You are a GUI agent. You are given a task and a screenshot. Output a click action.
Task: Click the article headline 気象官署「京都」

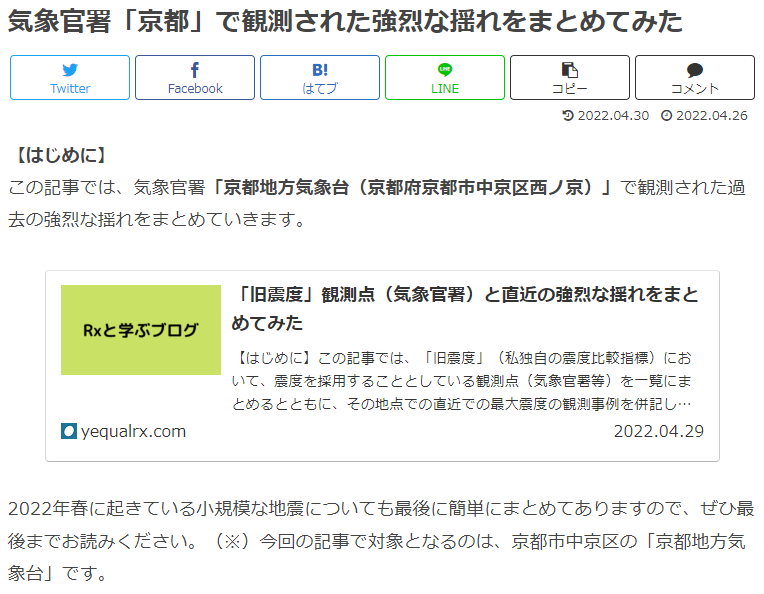pyautogui.click(x=345, y=21)
